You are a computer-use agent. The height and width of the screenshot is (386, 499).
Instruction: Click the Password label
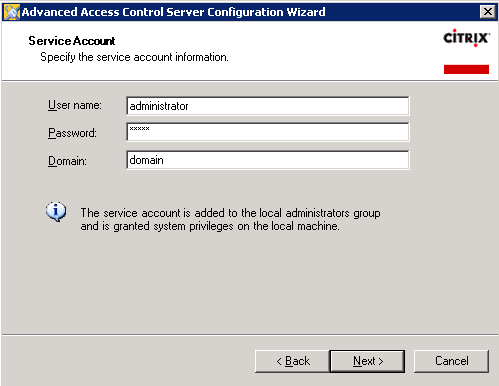72,133
